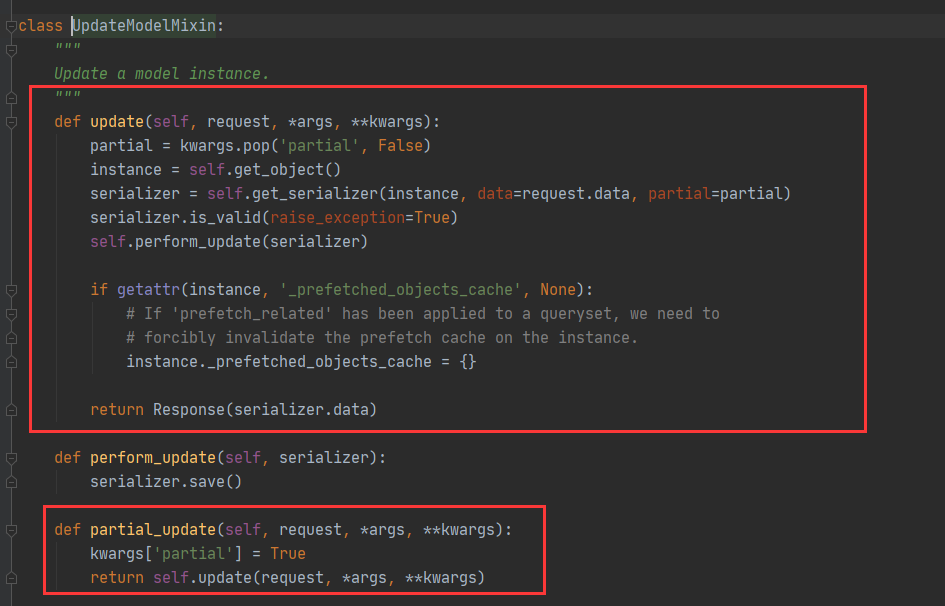Click fold marker at the docstring's closing quotes
The width and height of the screenshot is (945, 606).
tap(11, 98)
